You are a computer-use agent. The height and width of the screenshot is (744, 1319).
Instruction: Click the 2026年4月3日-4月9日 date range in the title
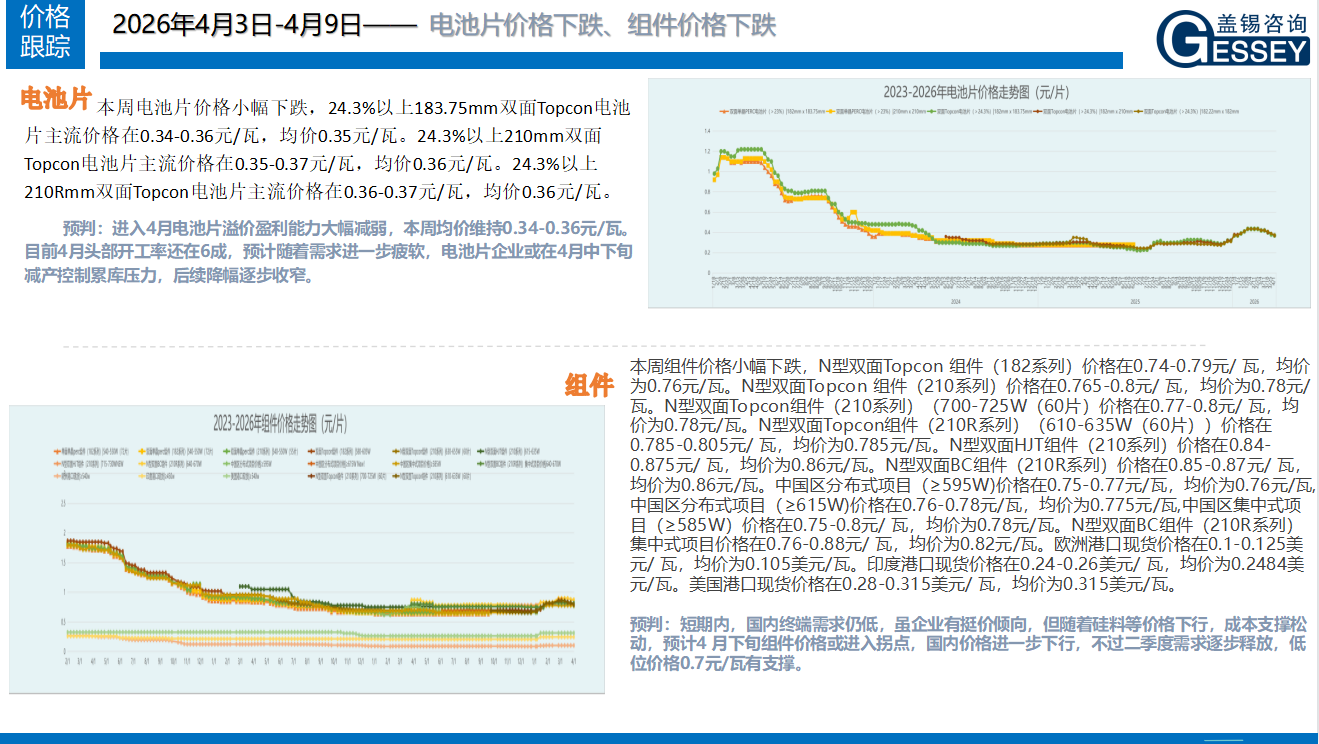(x=237, y=25)
